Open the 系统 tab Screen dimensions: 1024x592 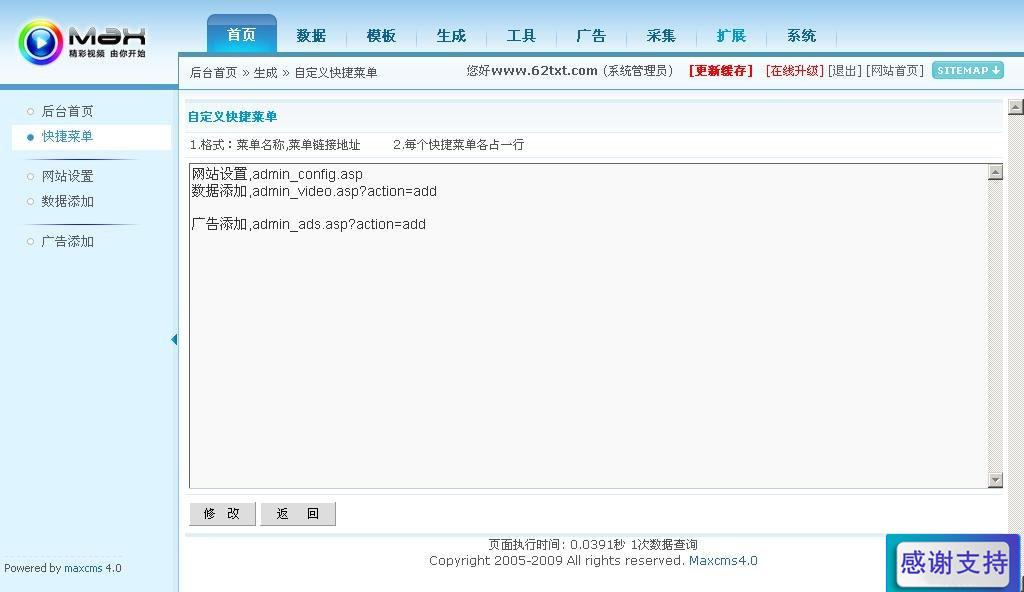(x=801, y=35)
